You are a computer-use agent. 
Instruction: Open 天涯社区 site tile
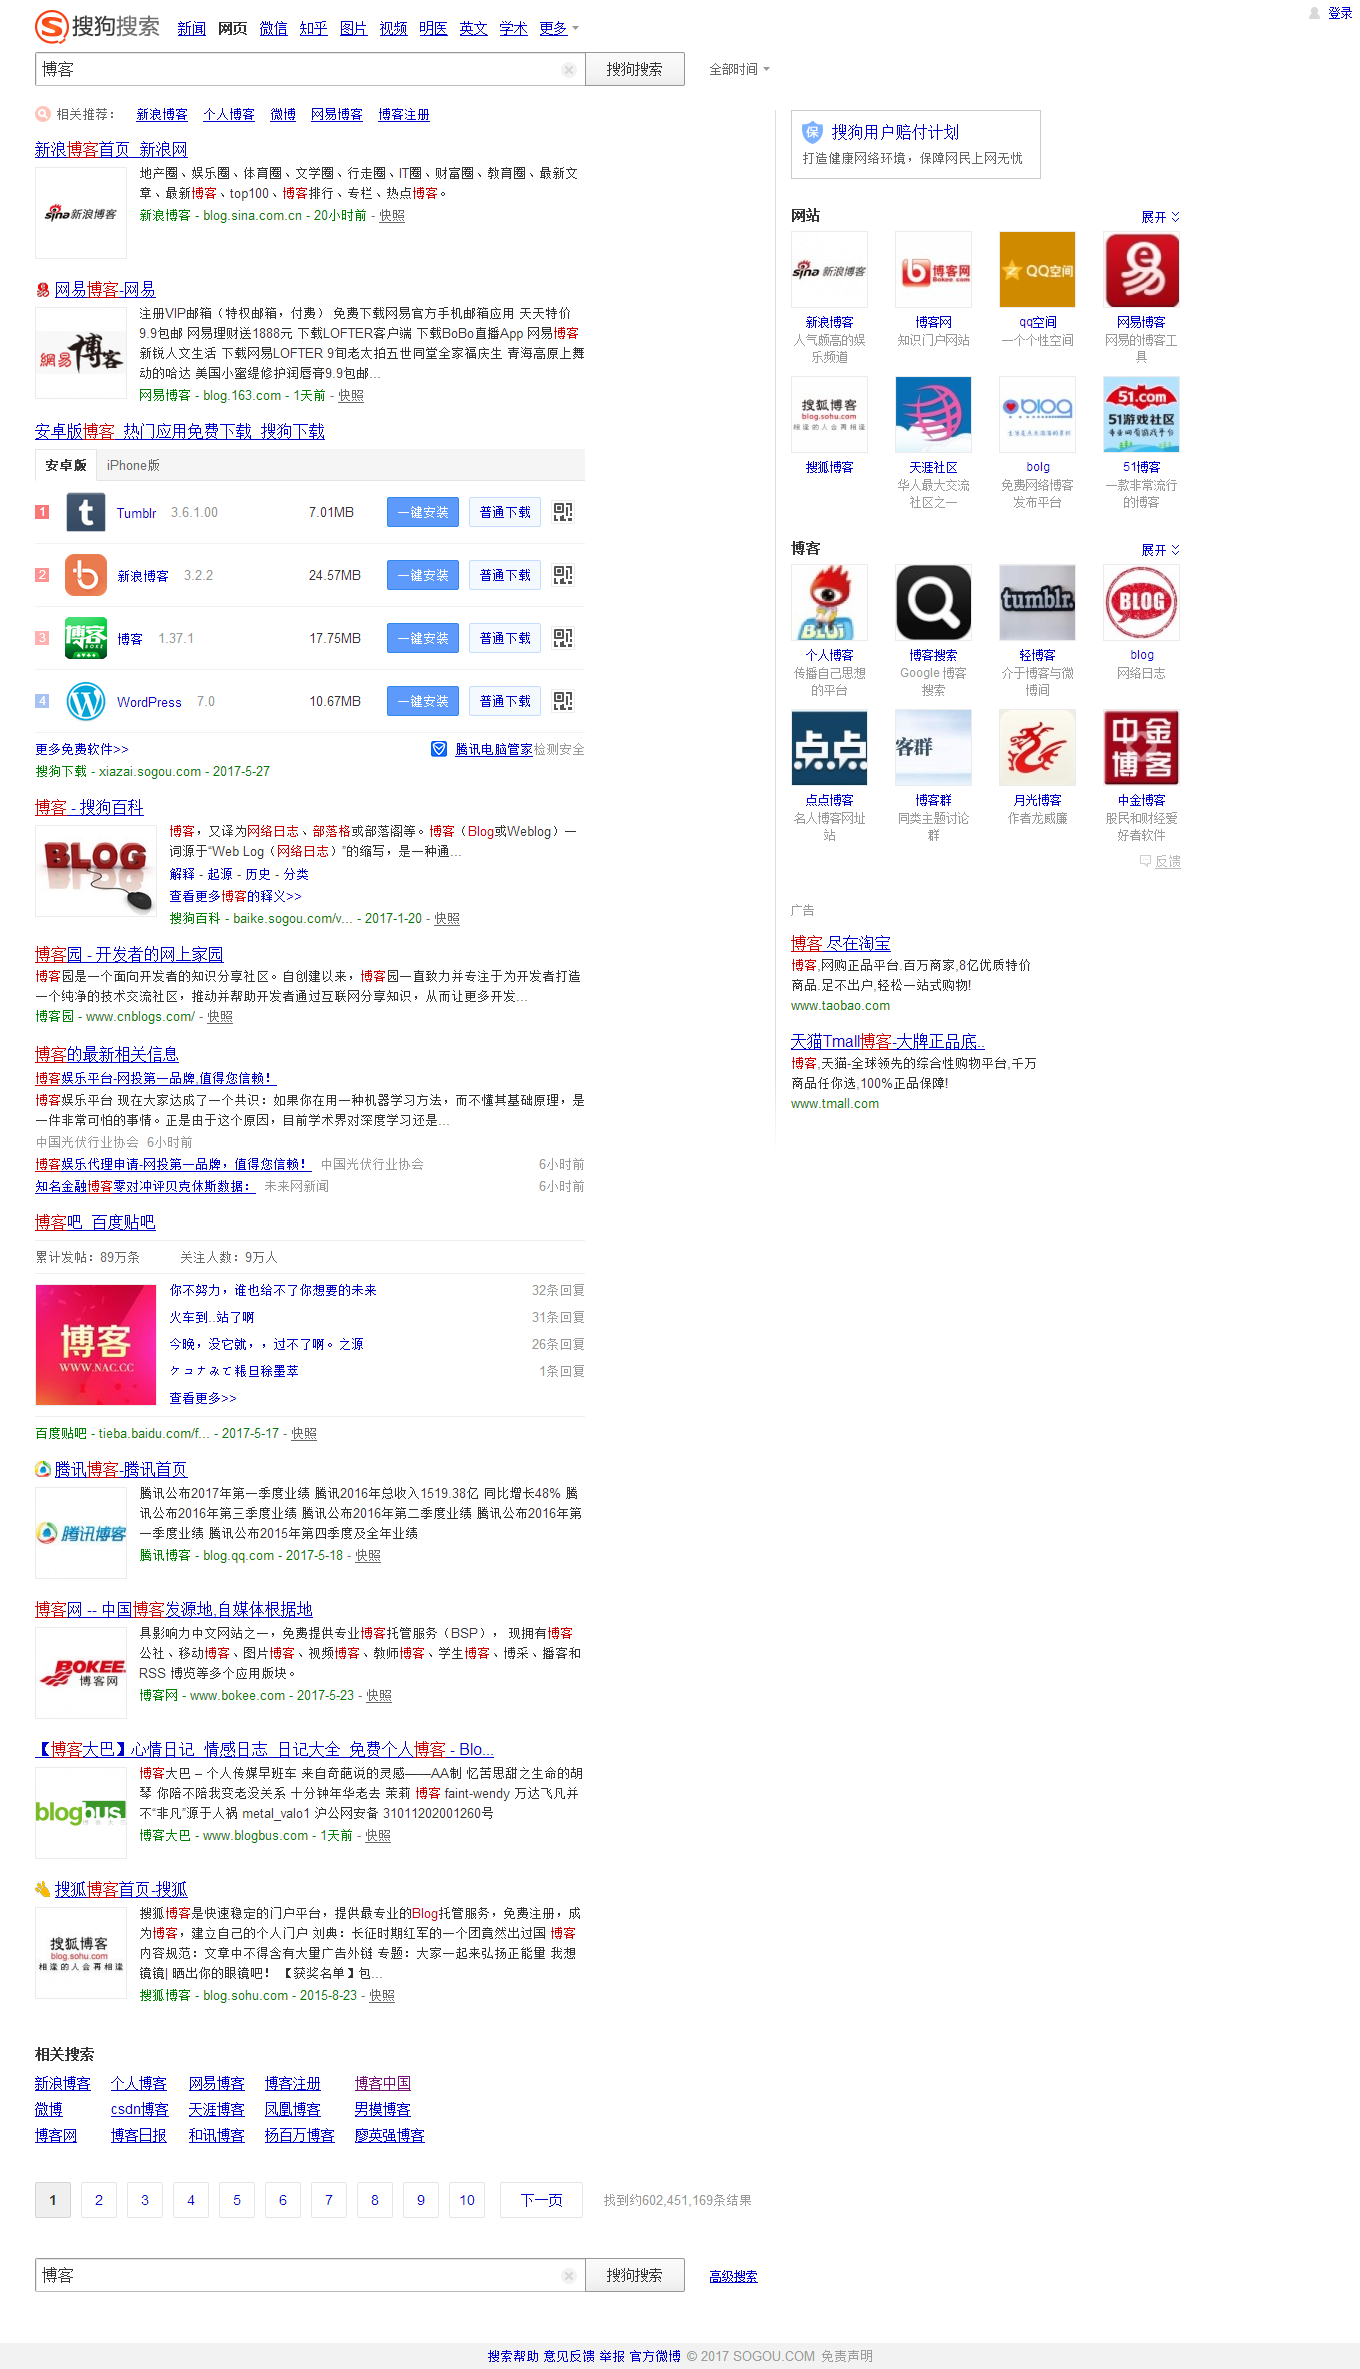933,415
